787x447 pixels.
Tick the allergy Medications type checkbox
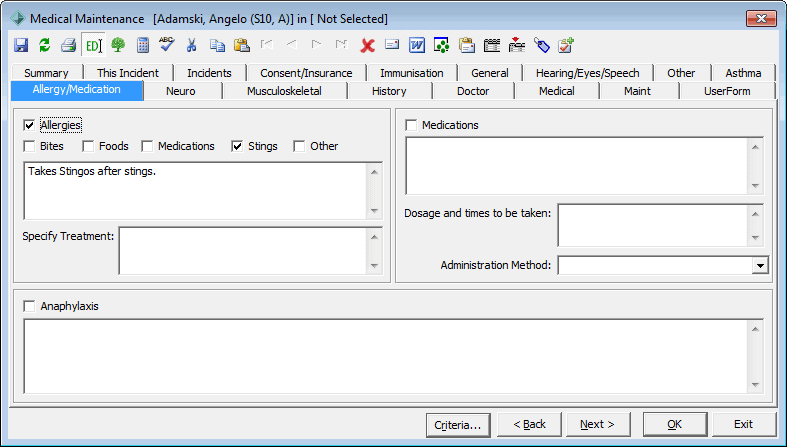[147, 146]
